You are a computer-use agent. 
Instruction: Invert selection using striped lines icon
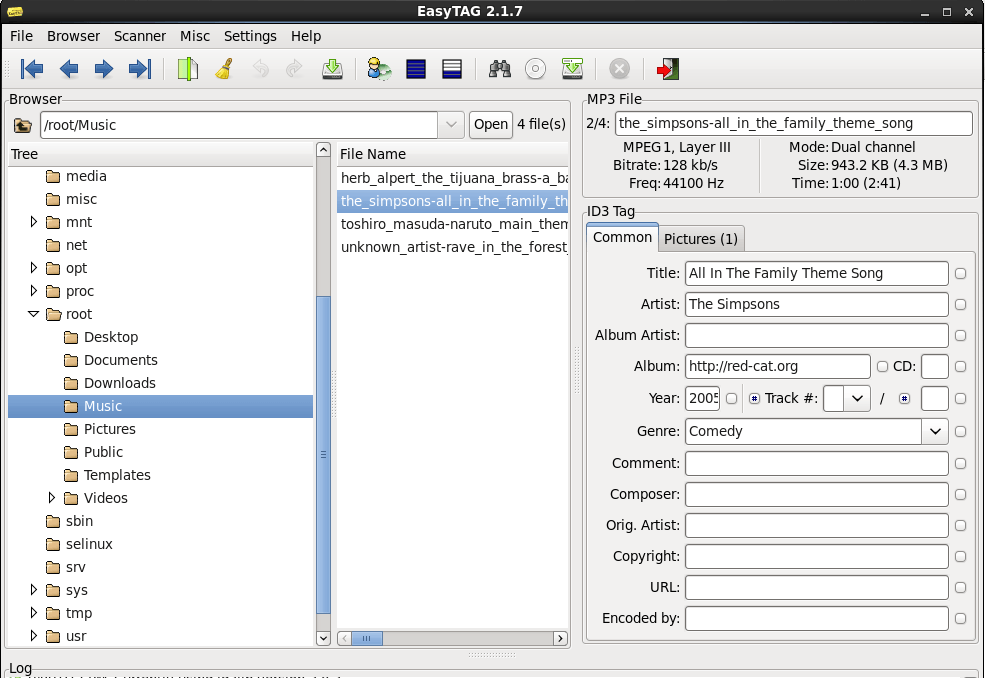452,69
